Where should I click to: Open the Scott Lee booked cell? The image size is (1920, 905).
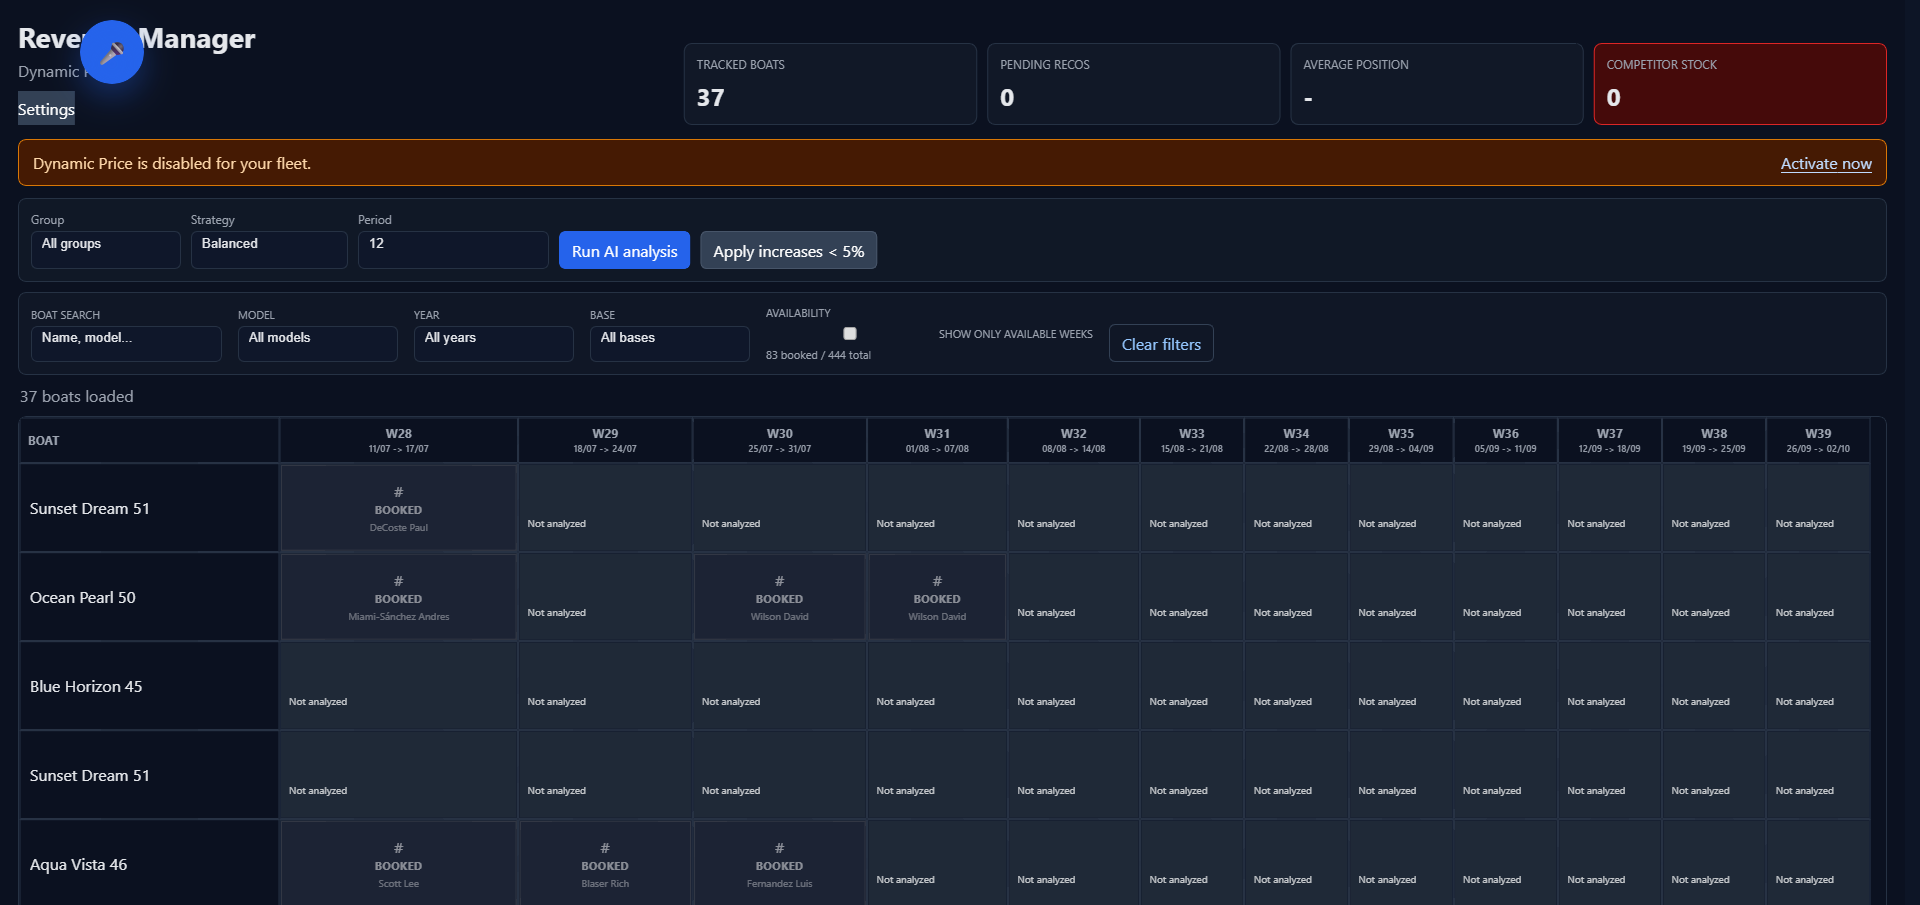[x=398, y=864]
